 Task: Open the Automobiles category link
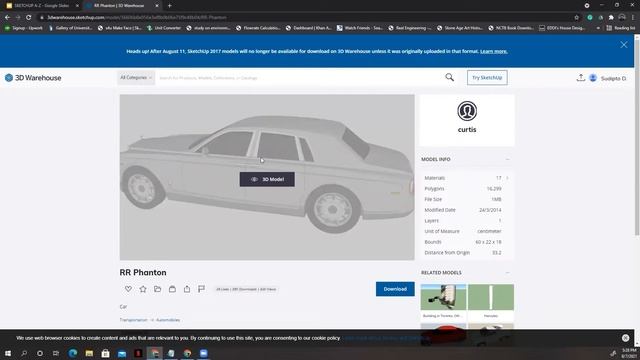168,320
